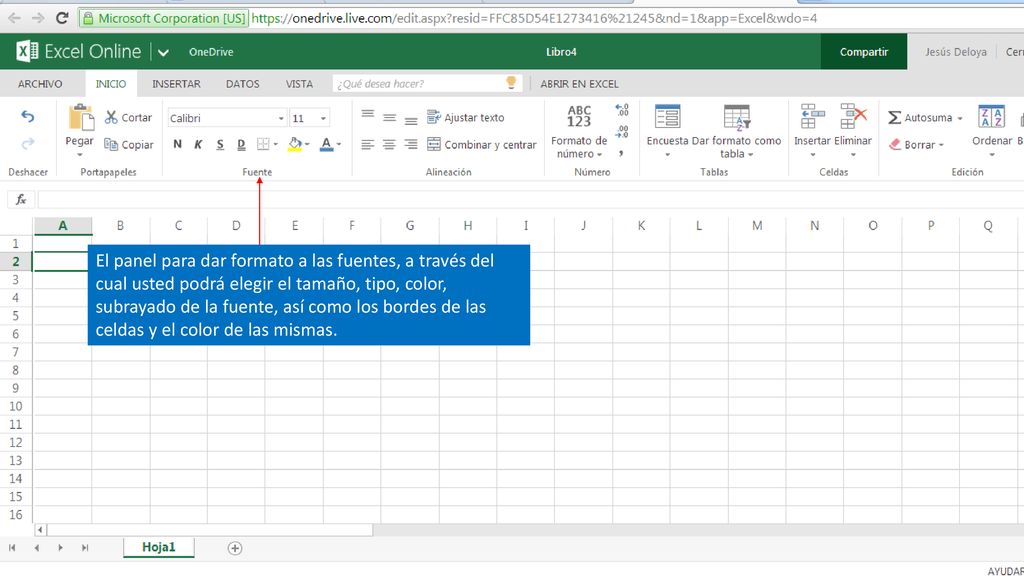Click ABRIR EN EXCEL
The height and width of the screenshot is (576, 1024).
[579, 84]
